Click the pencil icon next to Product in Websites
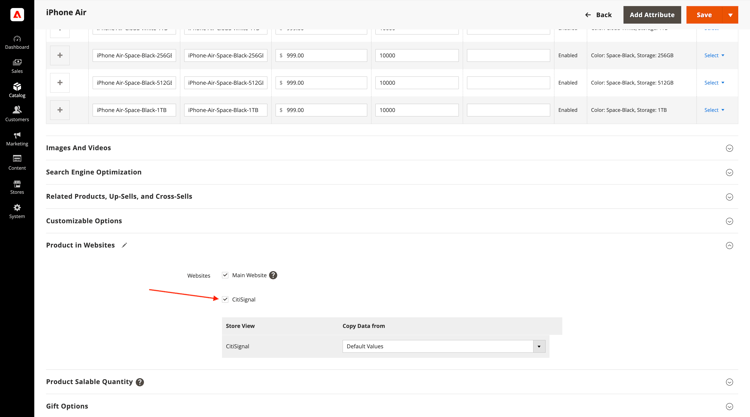Image resolution: width=750 pixels, height=417 pixels. [x=124, y=245]
